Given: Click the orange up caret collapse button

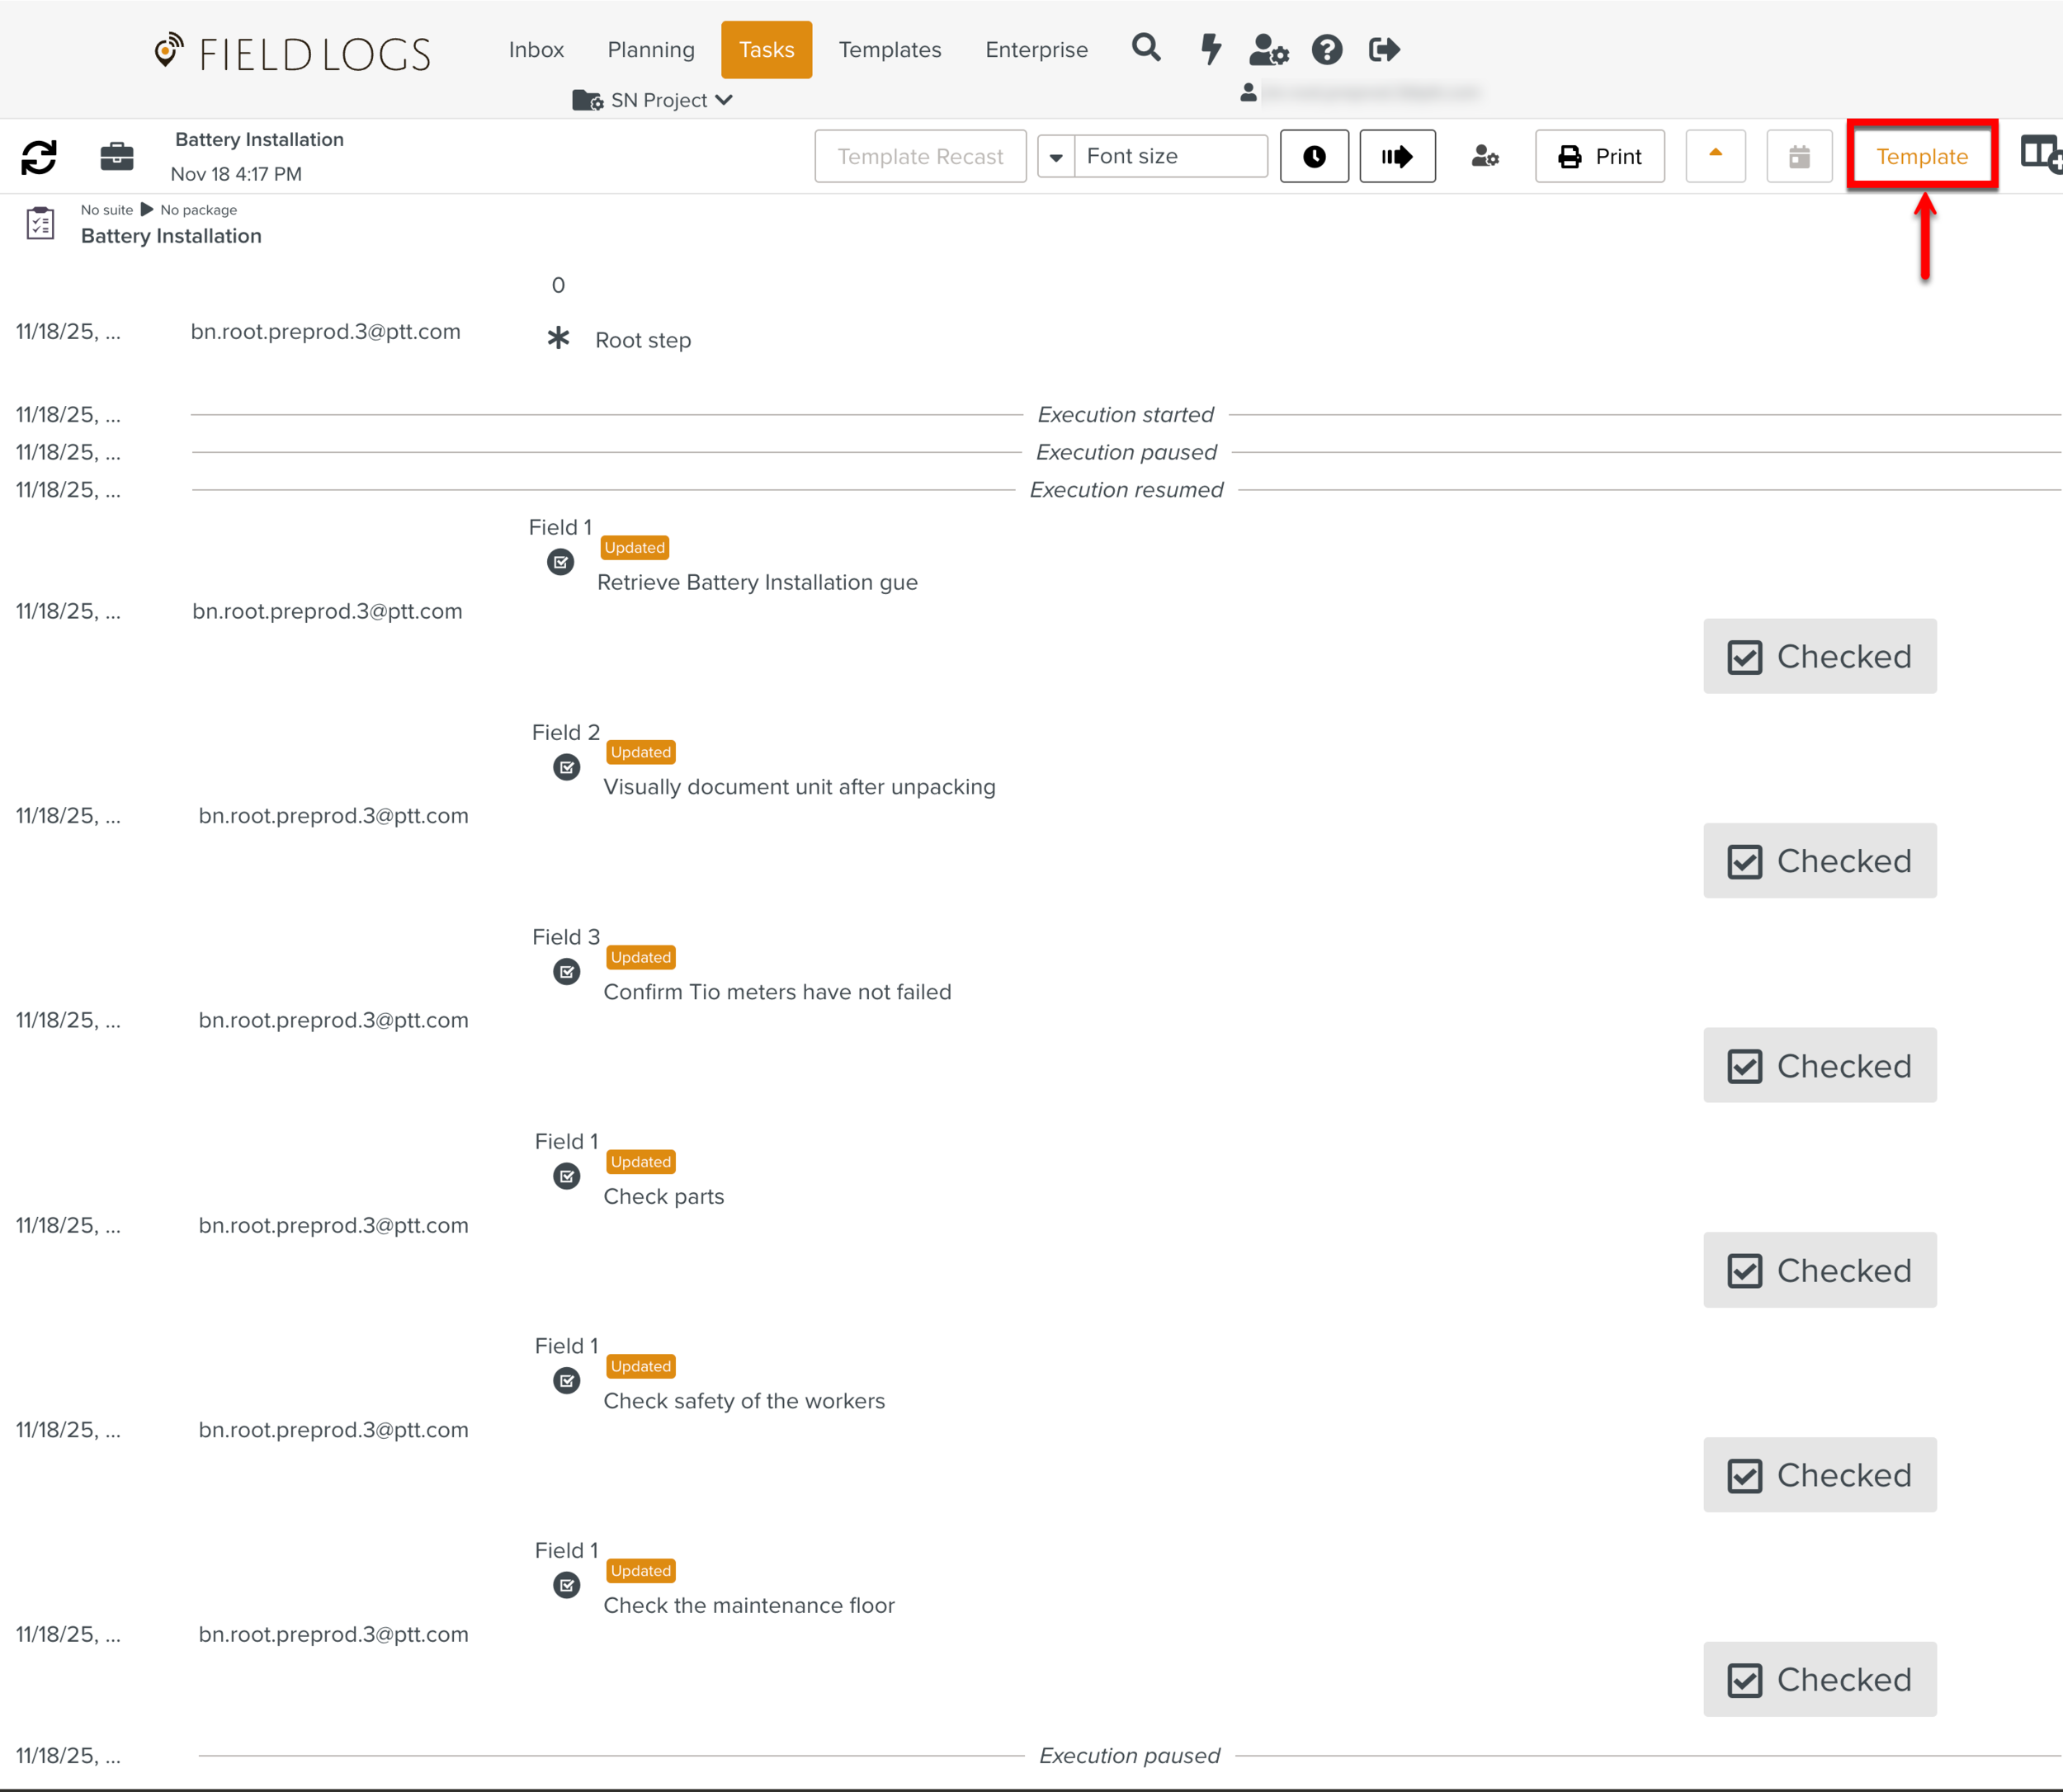Looking at the screenshot, I should 1715,157.
